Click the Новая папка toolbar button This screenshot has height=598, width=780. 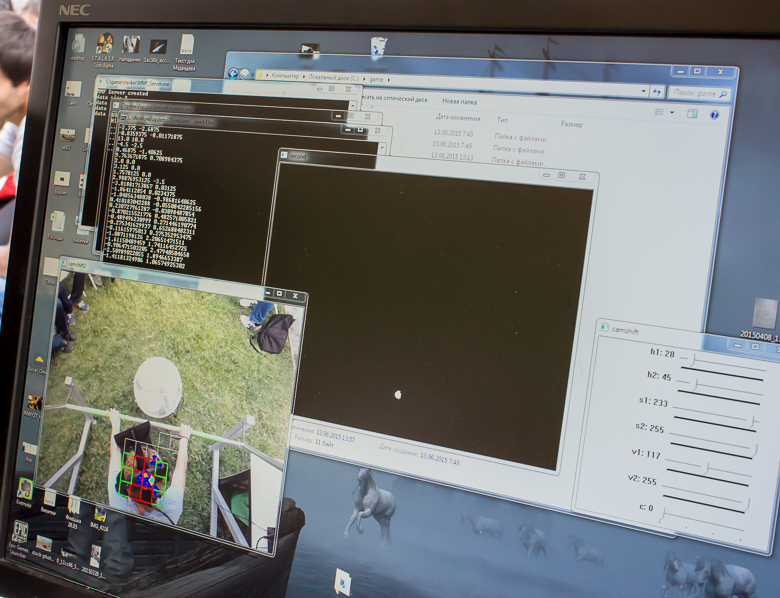[x=459, y=101]
